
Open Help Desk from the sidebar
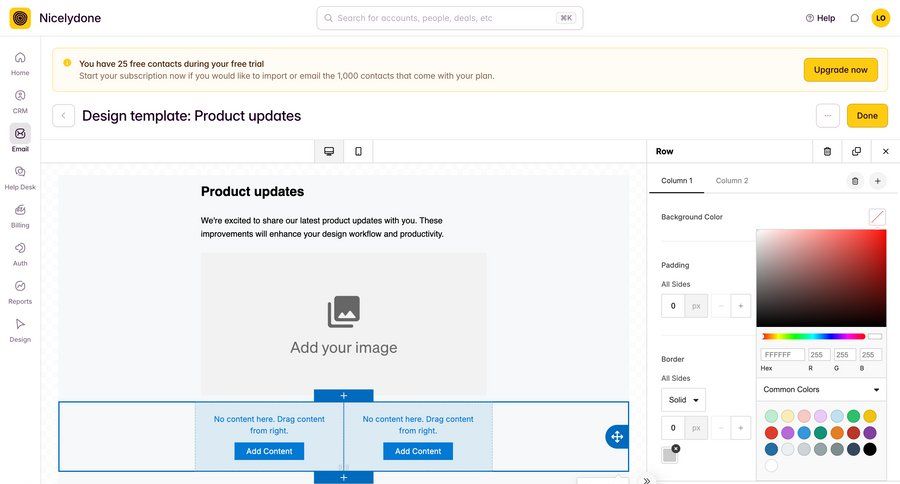tap(20, 176)
